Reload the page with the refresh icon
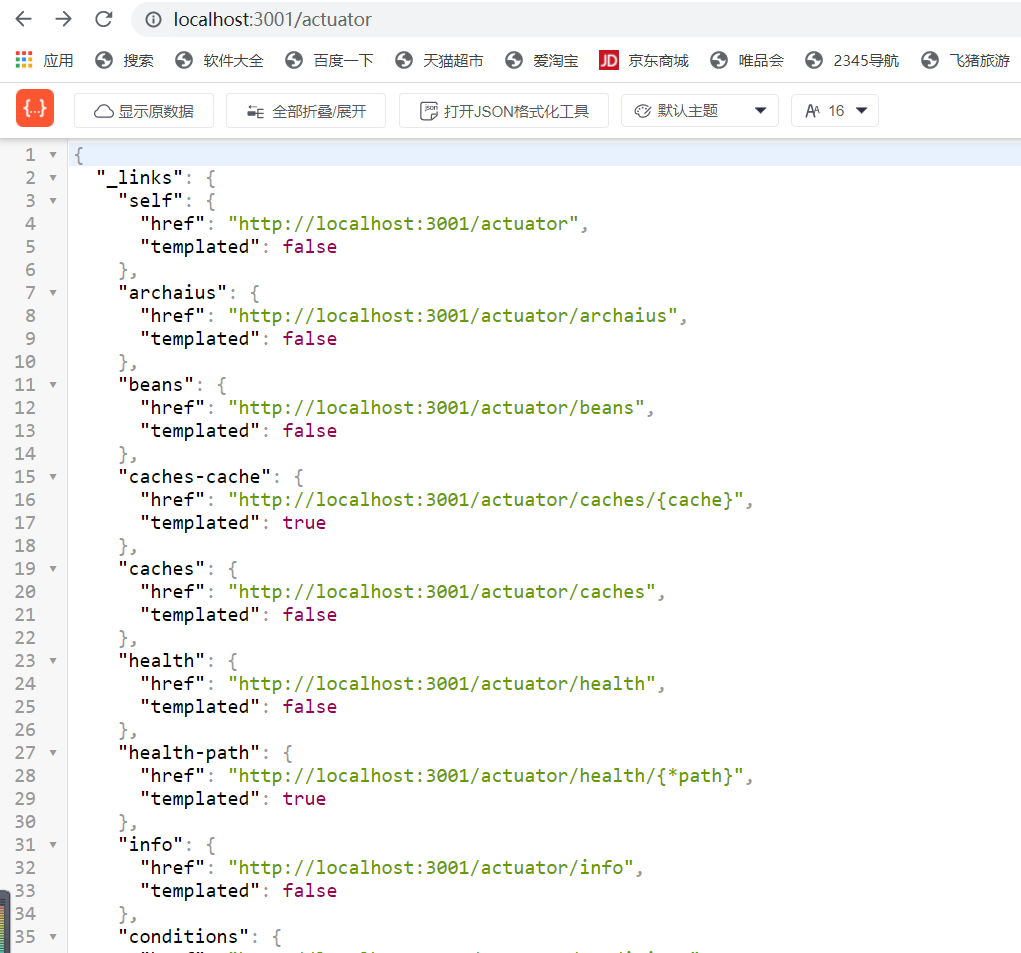The width and height of the screenshot is (1021, 953). click(x=104, y=20)
